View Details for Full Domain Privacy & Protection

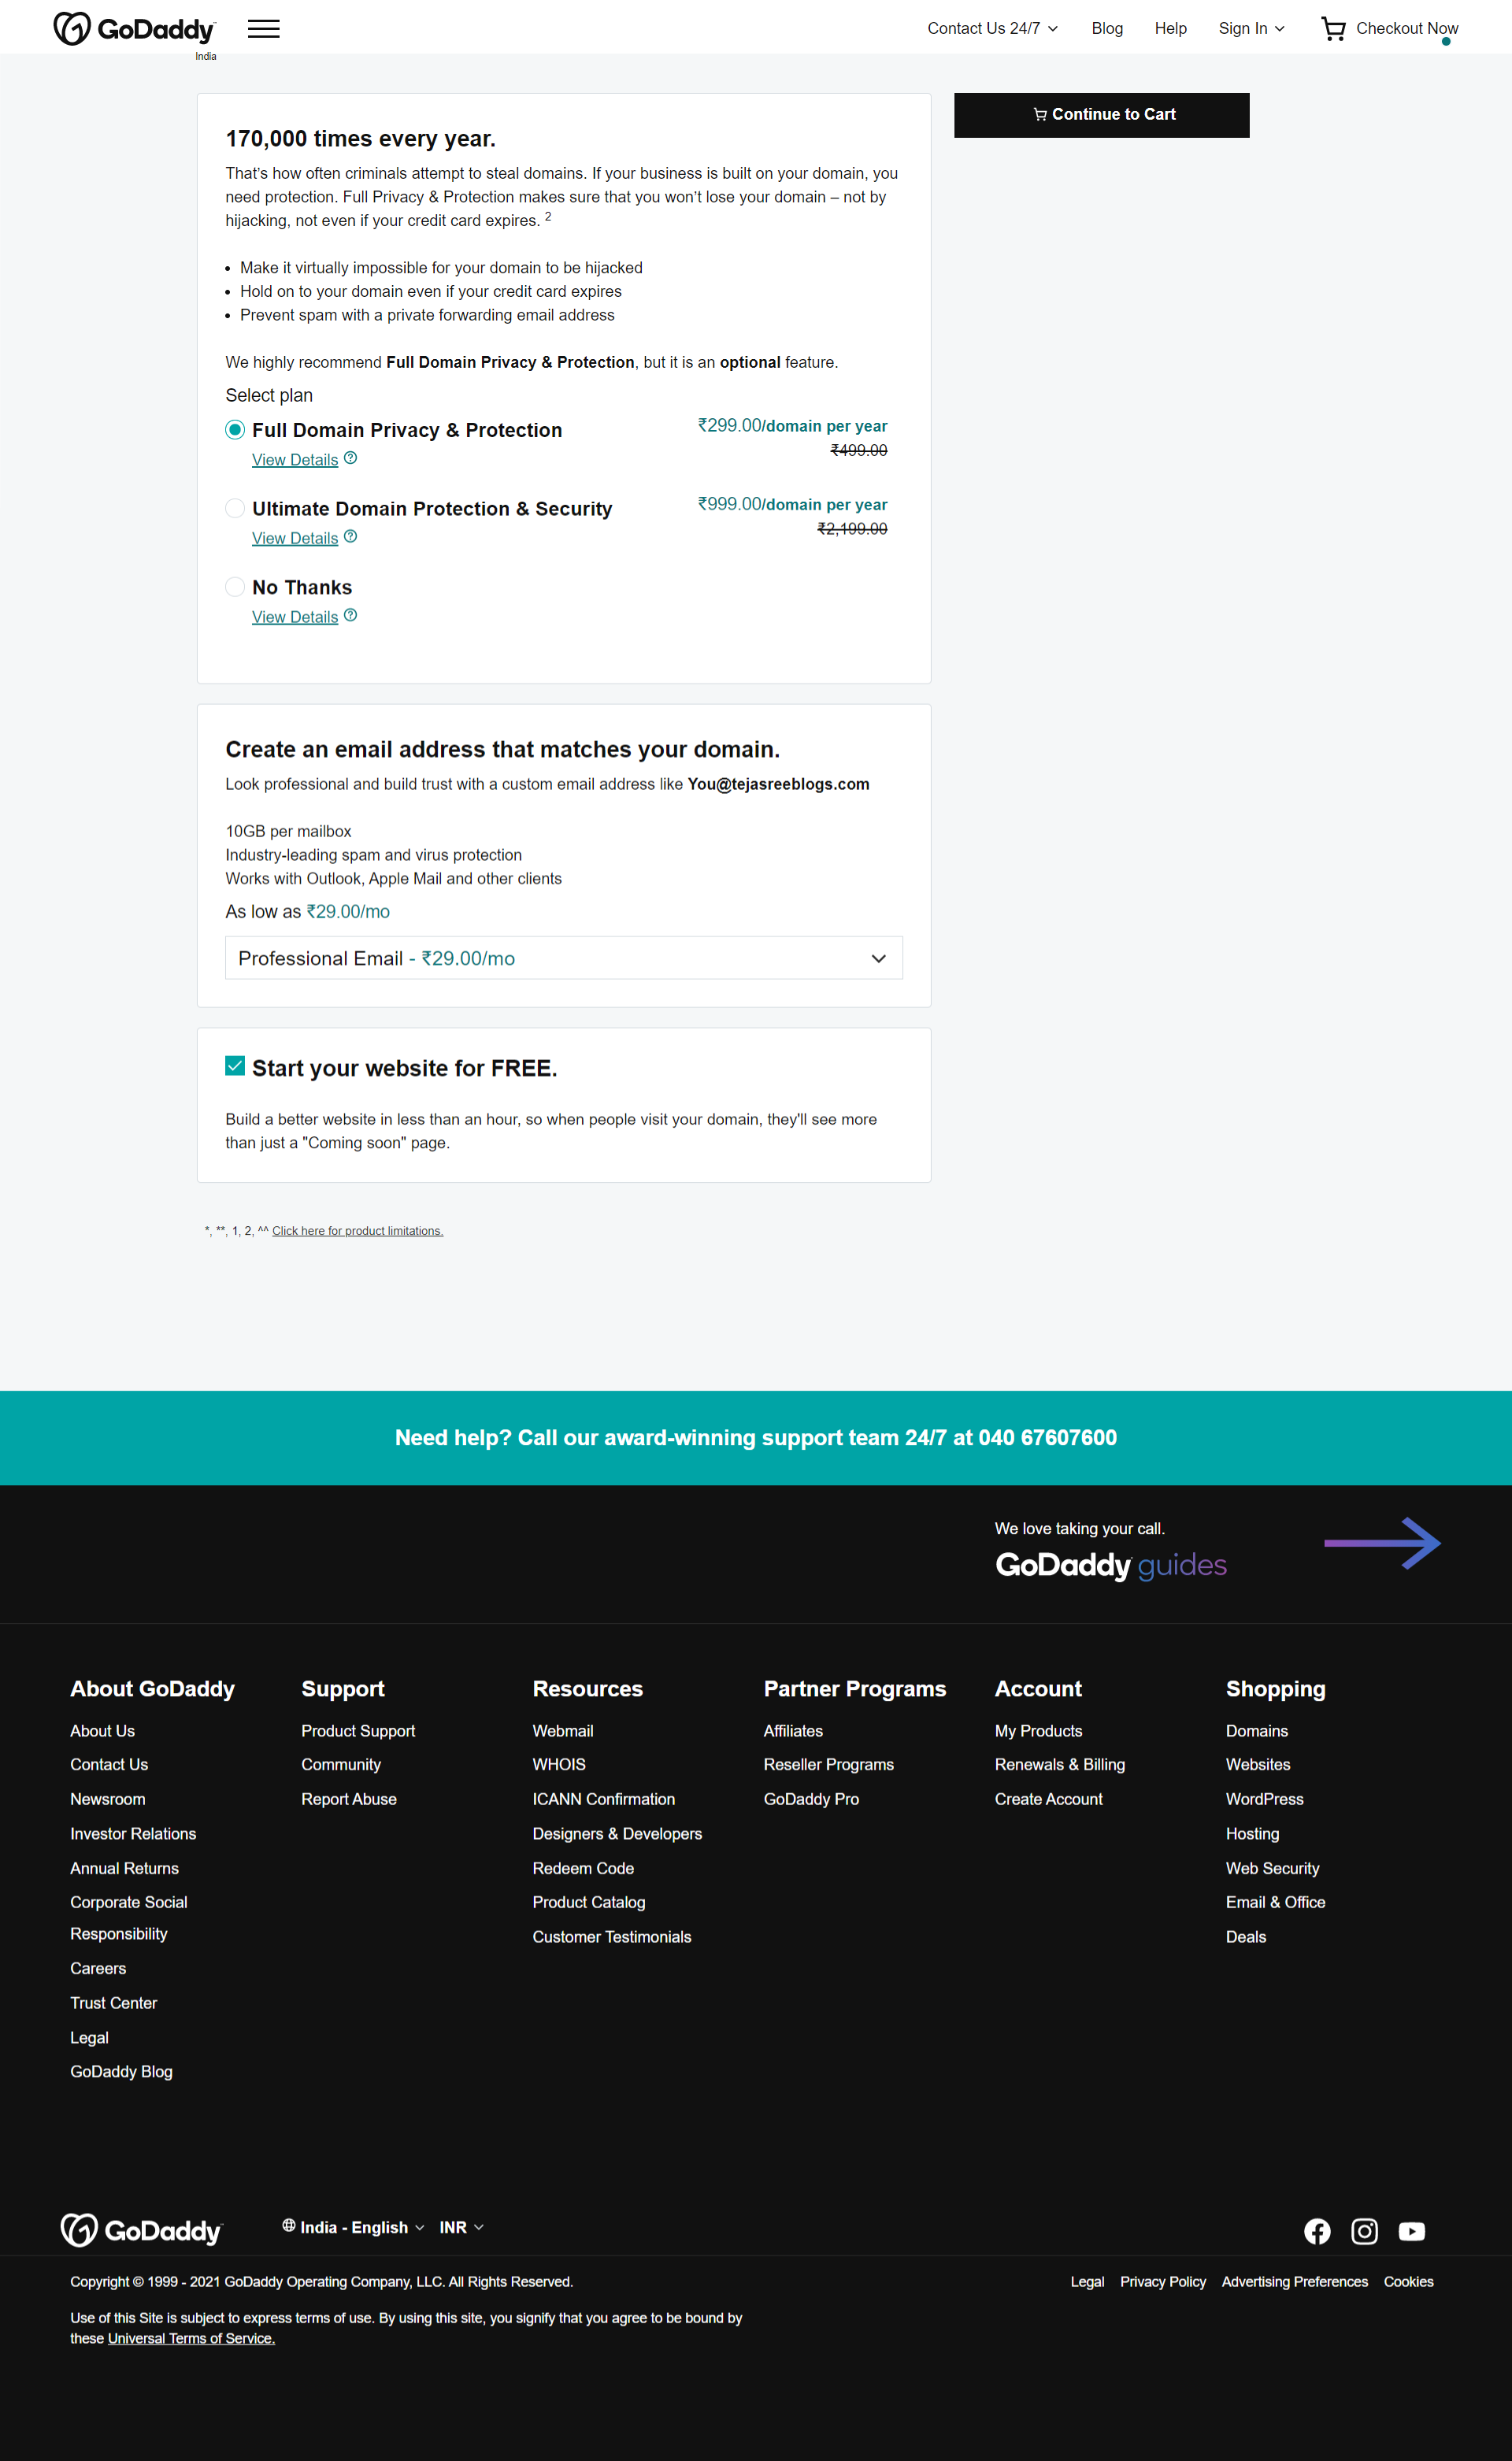coord(295,460)
